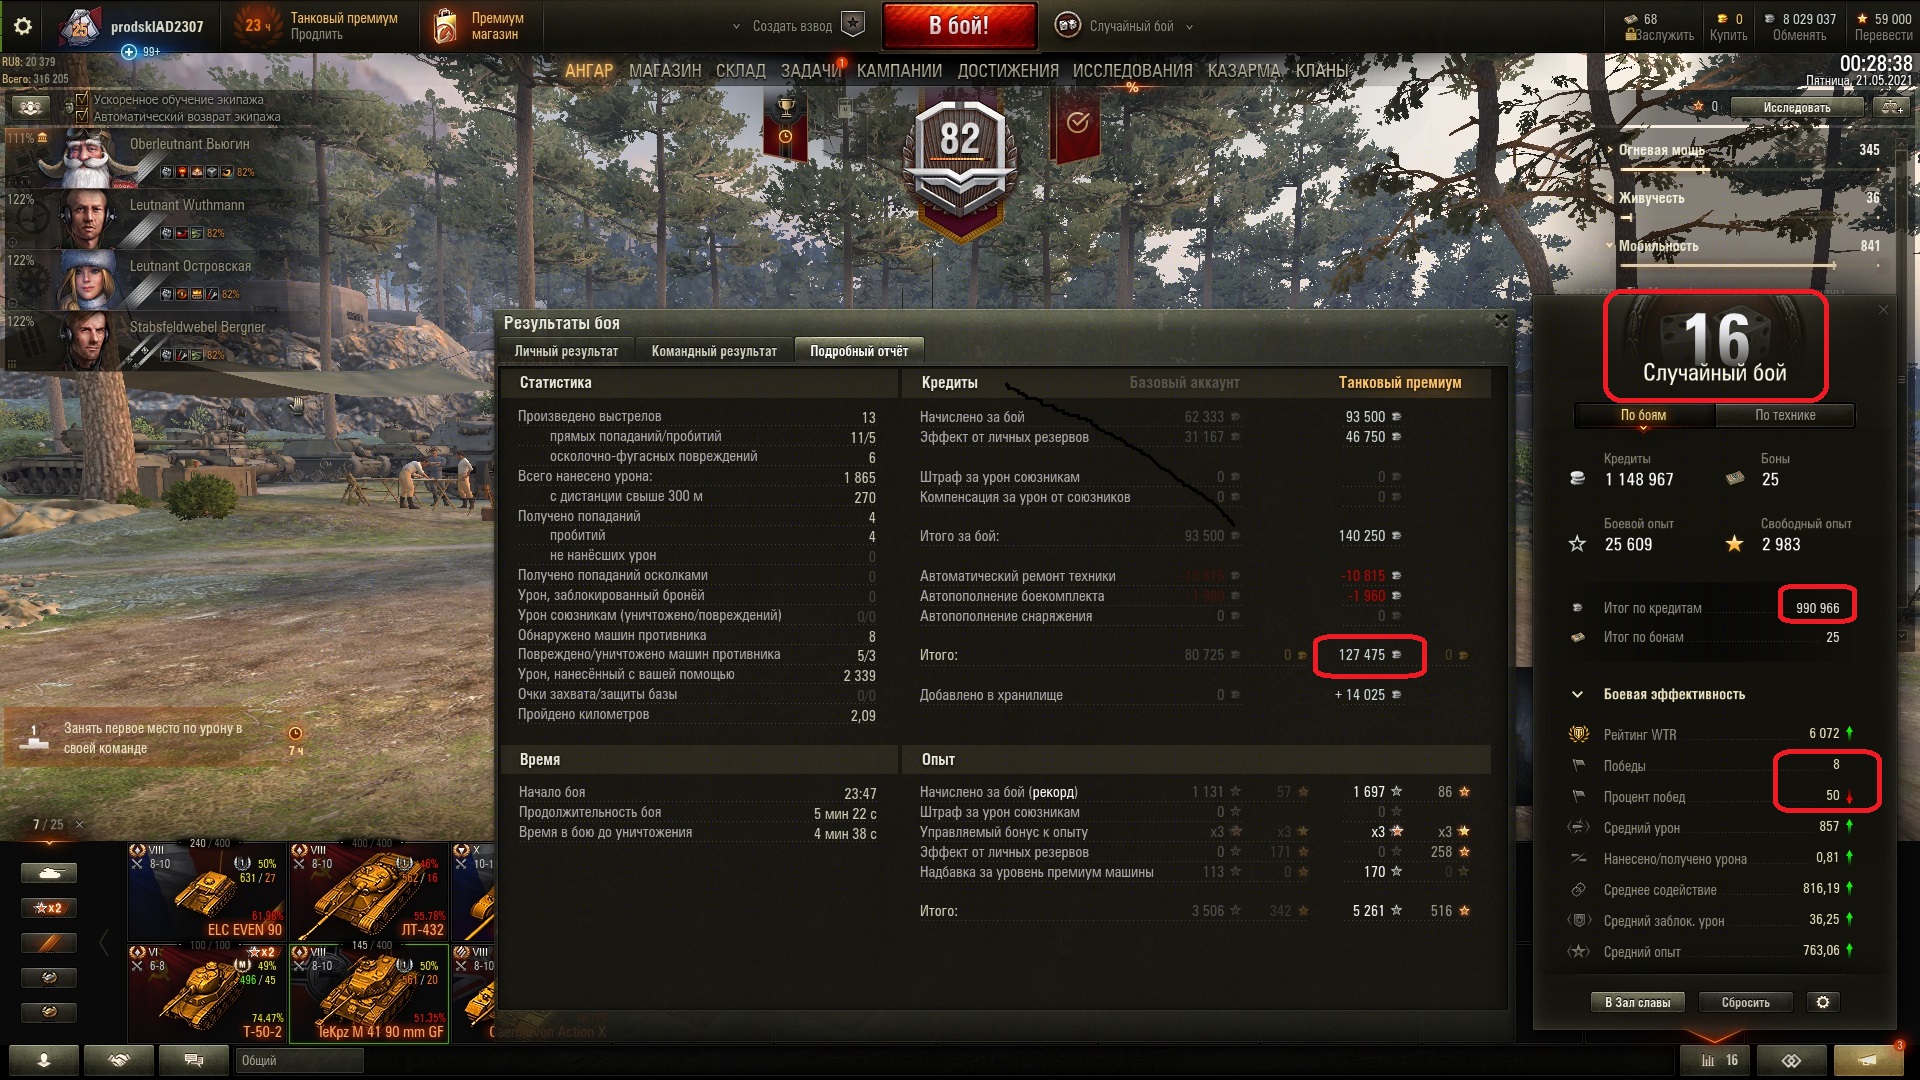
Task: Expand the Создать взвод dropdown arrow
Action: [x=737, y=27]
